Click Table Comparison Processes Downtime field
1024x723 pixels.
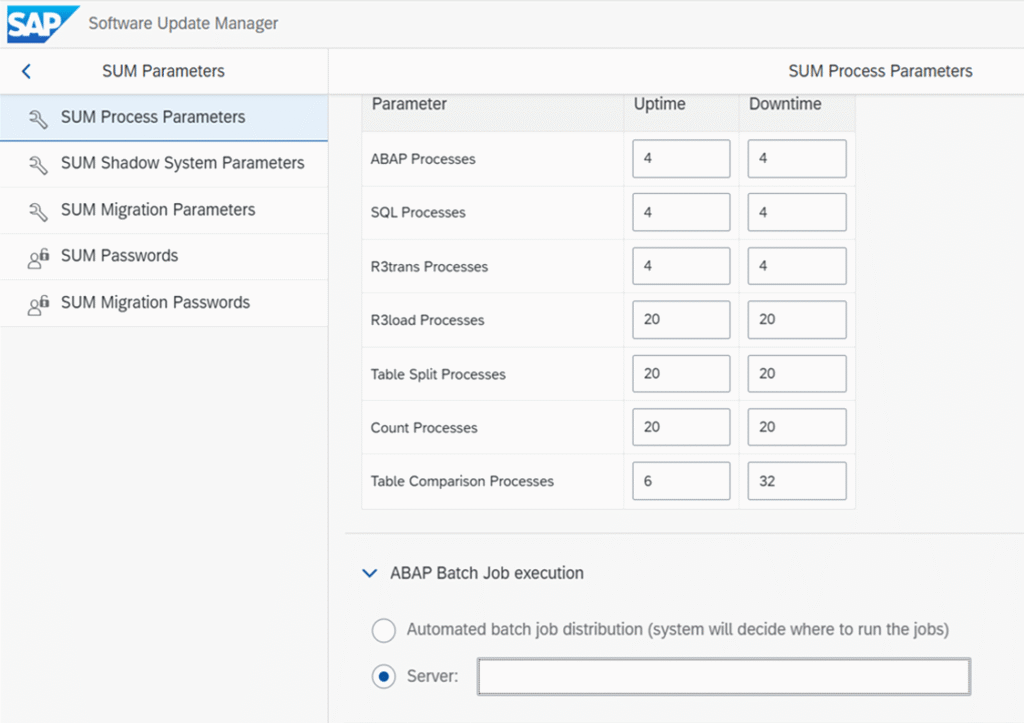pyautogui.click(x=796, y=481)
